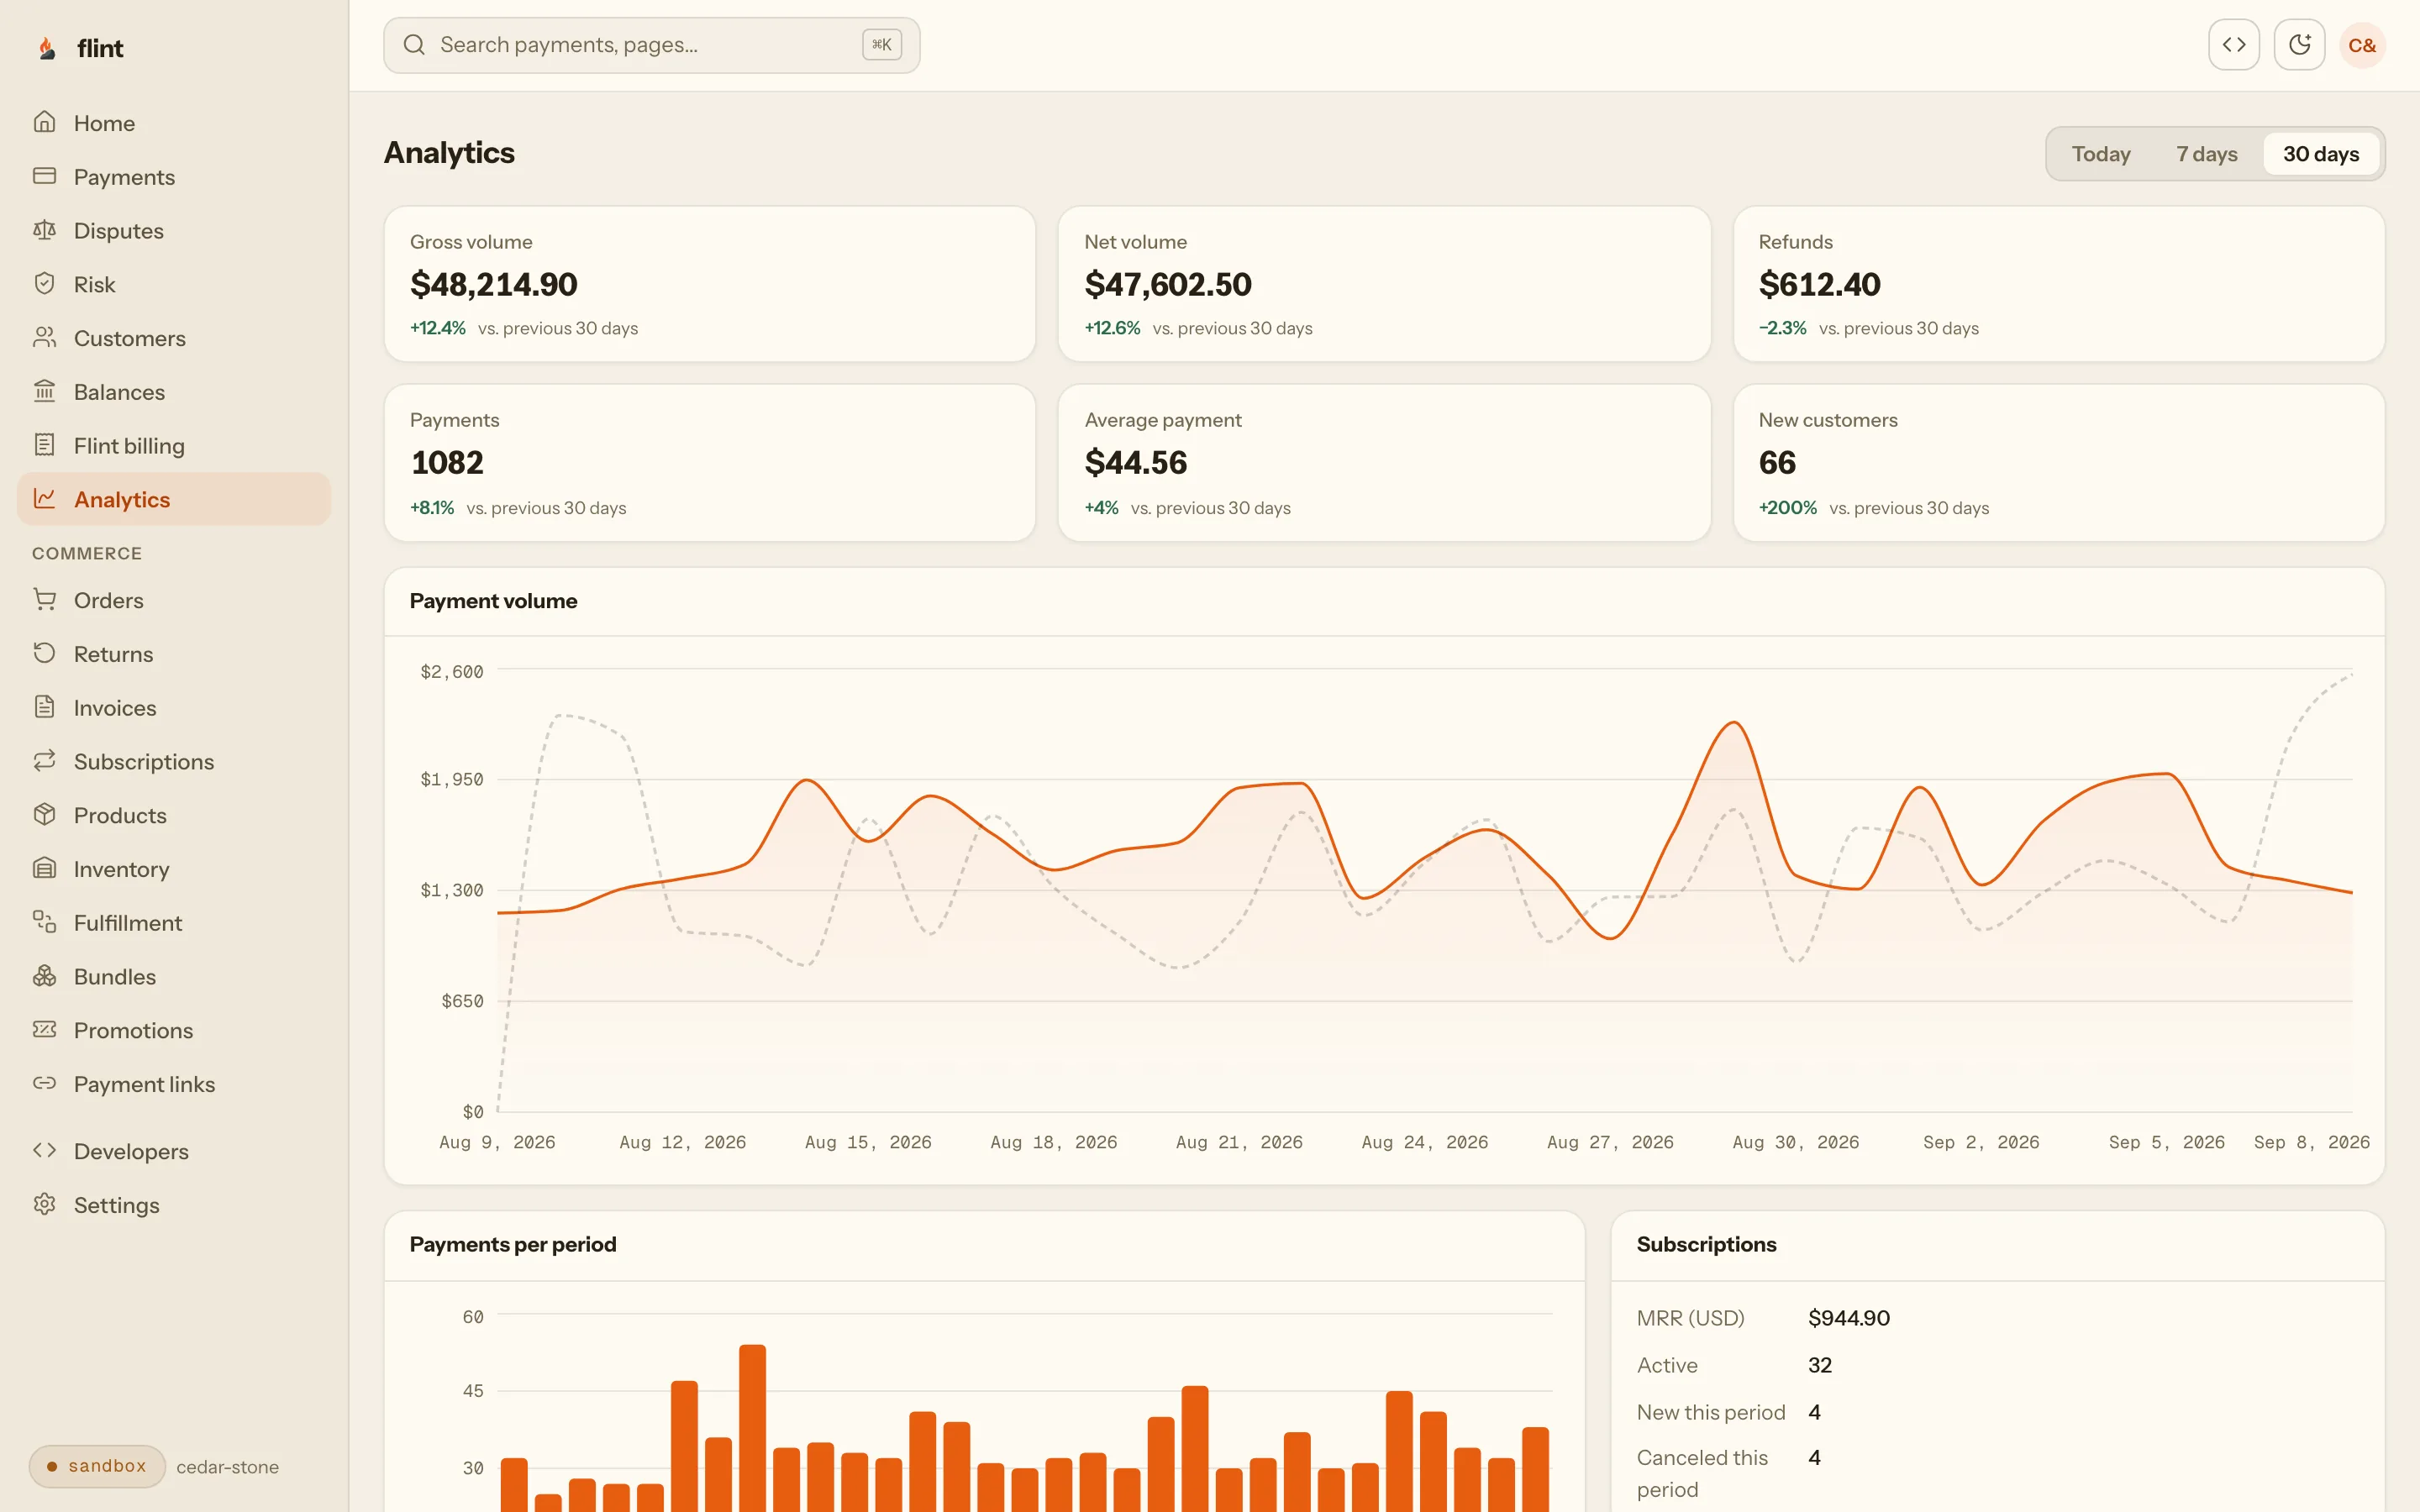Click the cedar-stone account name
Image resolution: width=2420 pixels, height=1512 pixels.
pyautogui.click(x=227, y=1467)
